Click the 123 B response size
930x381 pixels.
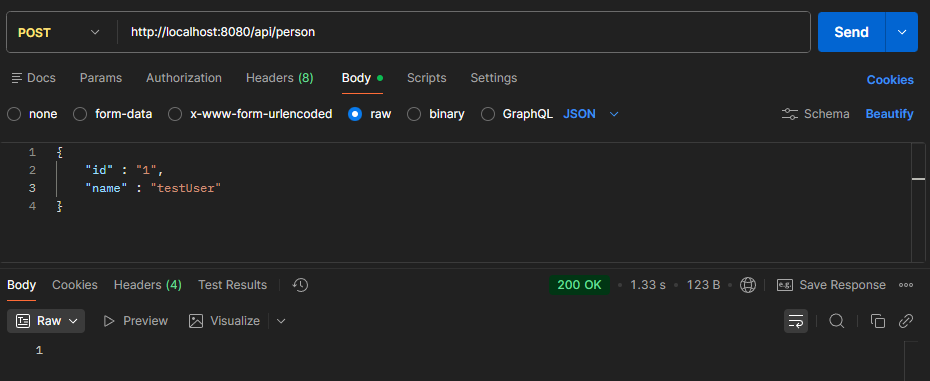[x=703, y=285]
